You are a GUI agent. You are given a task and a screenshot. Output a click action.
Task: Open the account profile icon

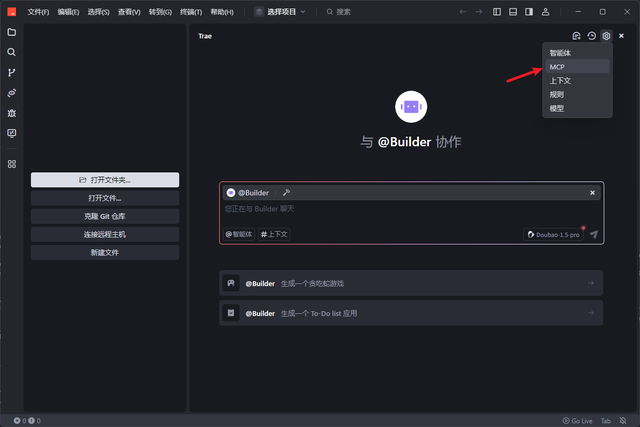tap(545, 12)
